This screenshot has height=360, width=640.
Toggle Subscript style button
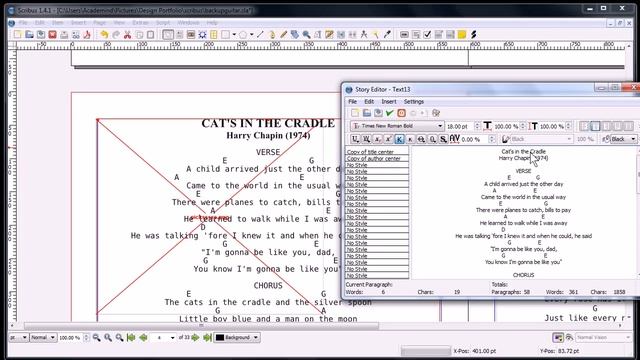pos(378,139)
